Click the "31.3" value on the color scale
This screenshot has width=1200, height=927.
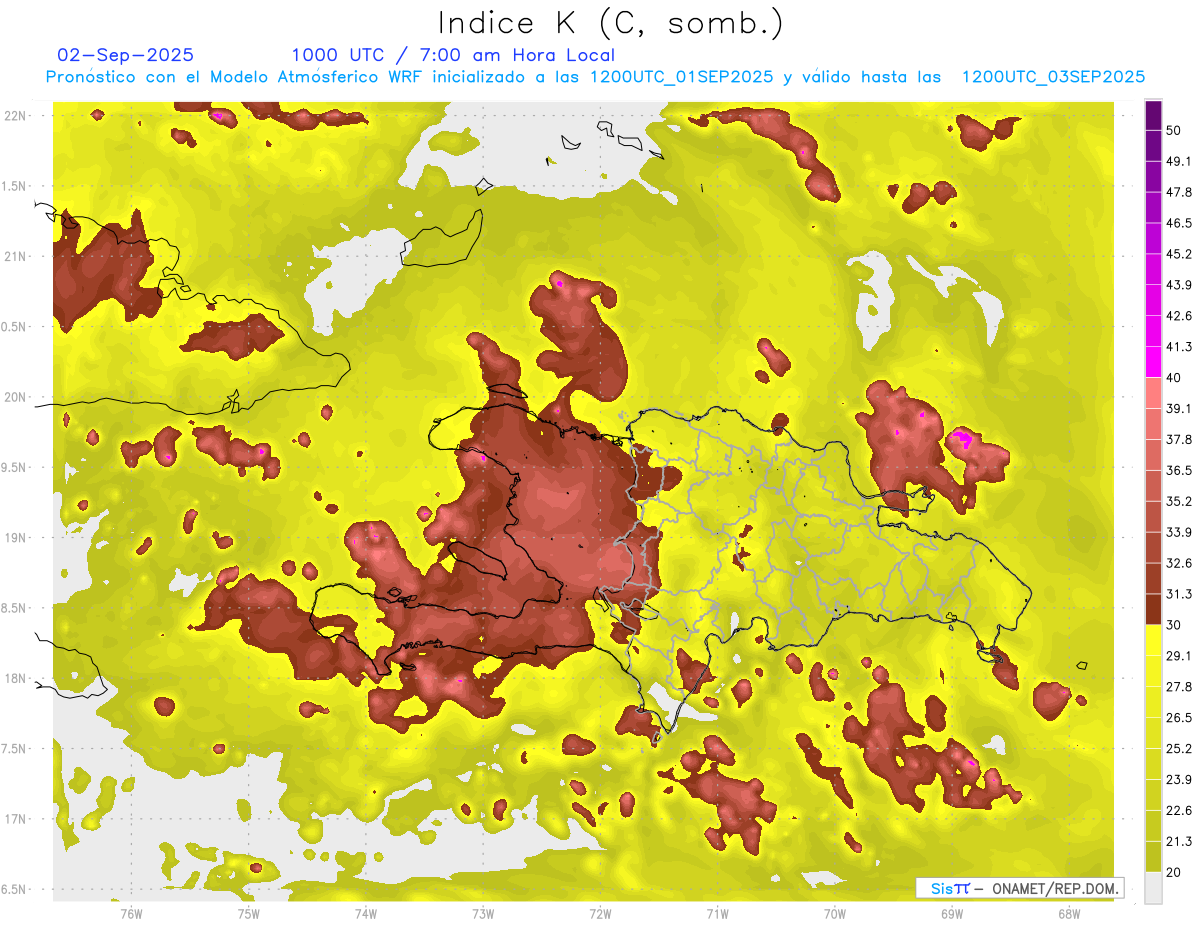tap(1180, 594)
